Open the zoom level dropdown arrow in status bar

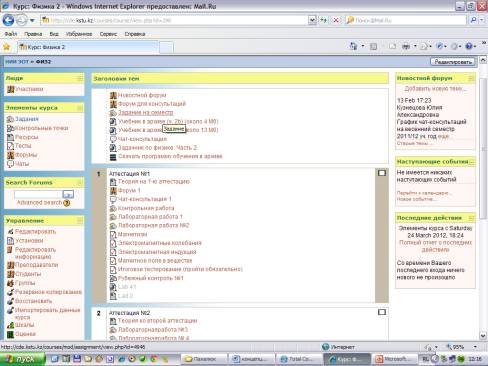(x=475, y=347)
